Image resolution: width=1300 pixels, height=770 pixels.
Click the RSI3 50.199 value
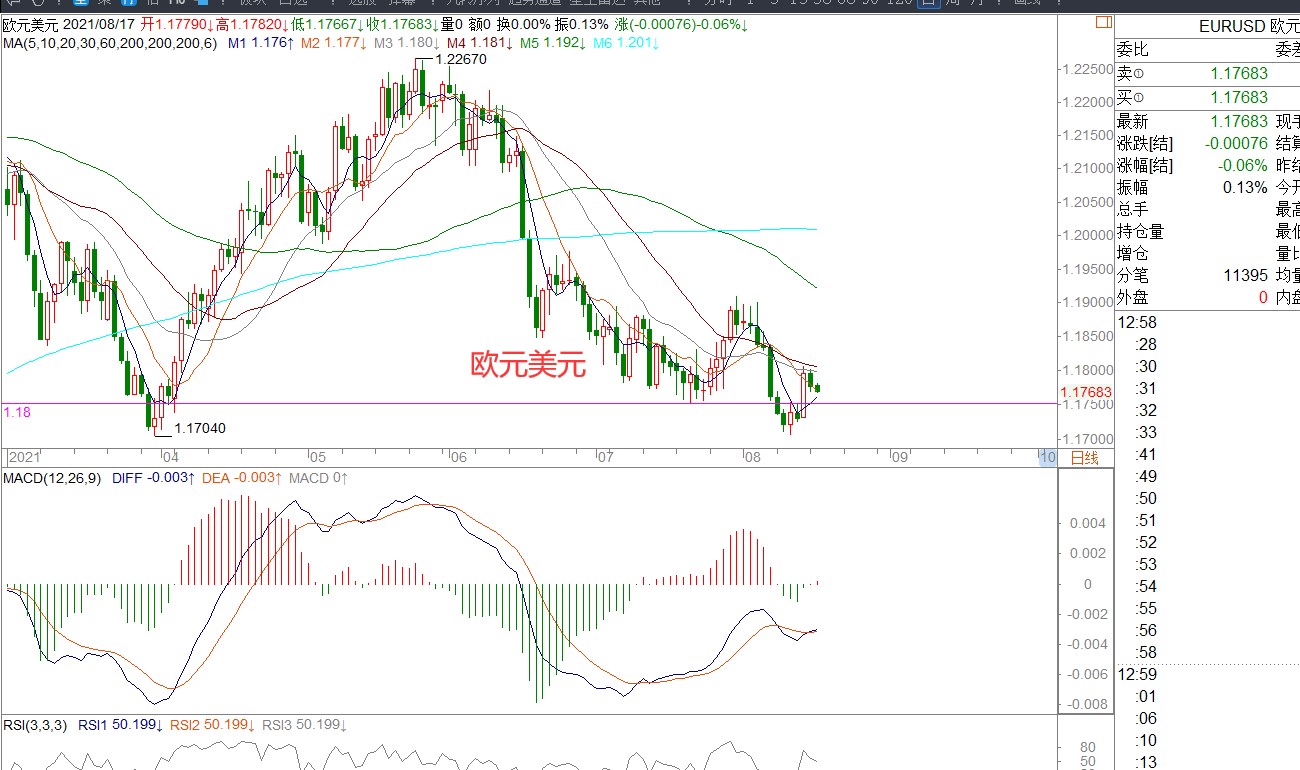303,724
